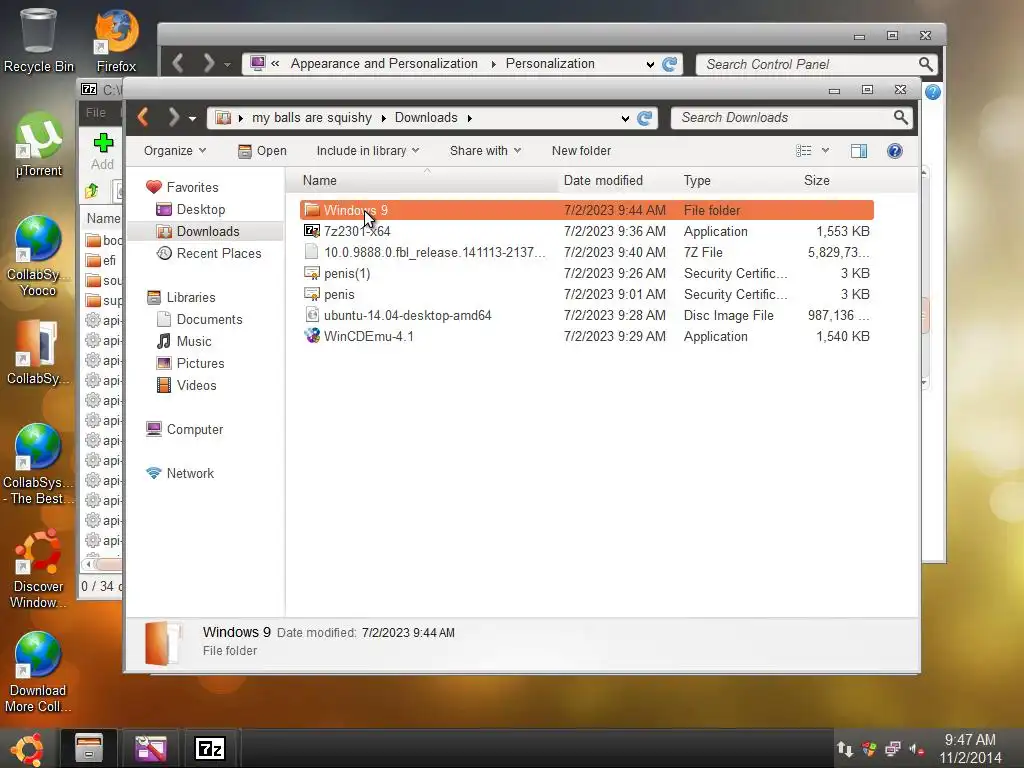Refresh the Control Panel address bar
This screenshot has width=1024, height=768.
669,64
